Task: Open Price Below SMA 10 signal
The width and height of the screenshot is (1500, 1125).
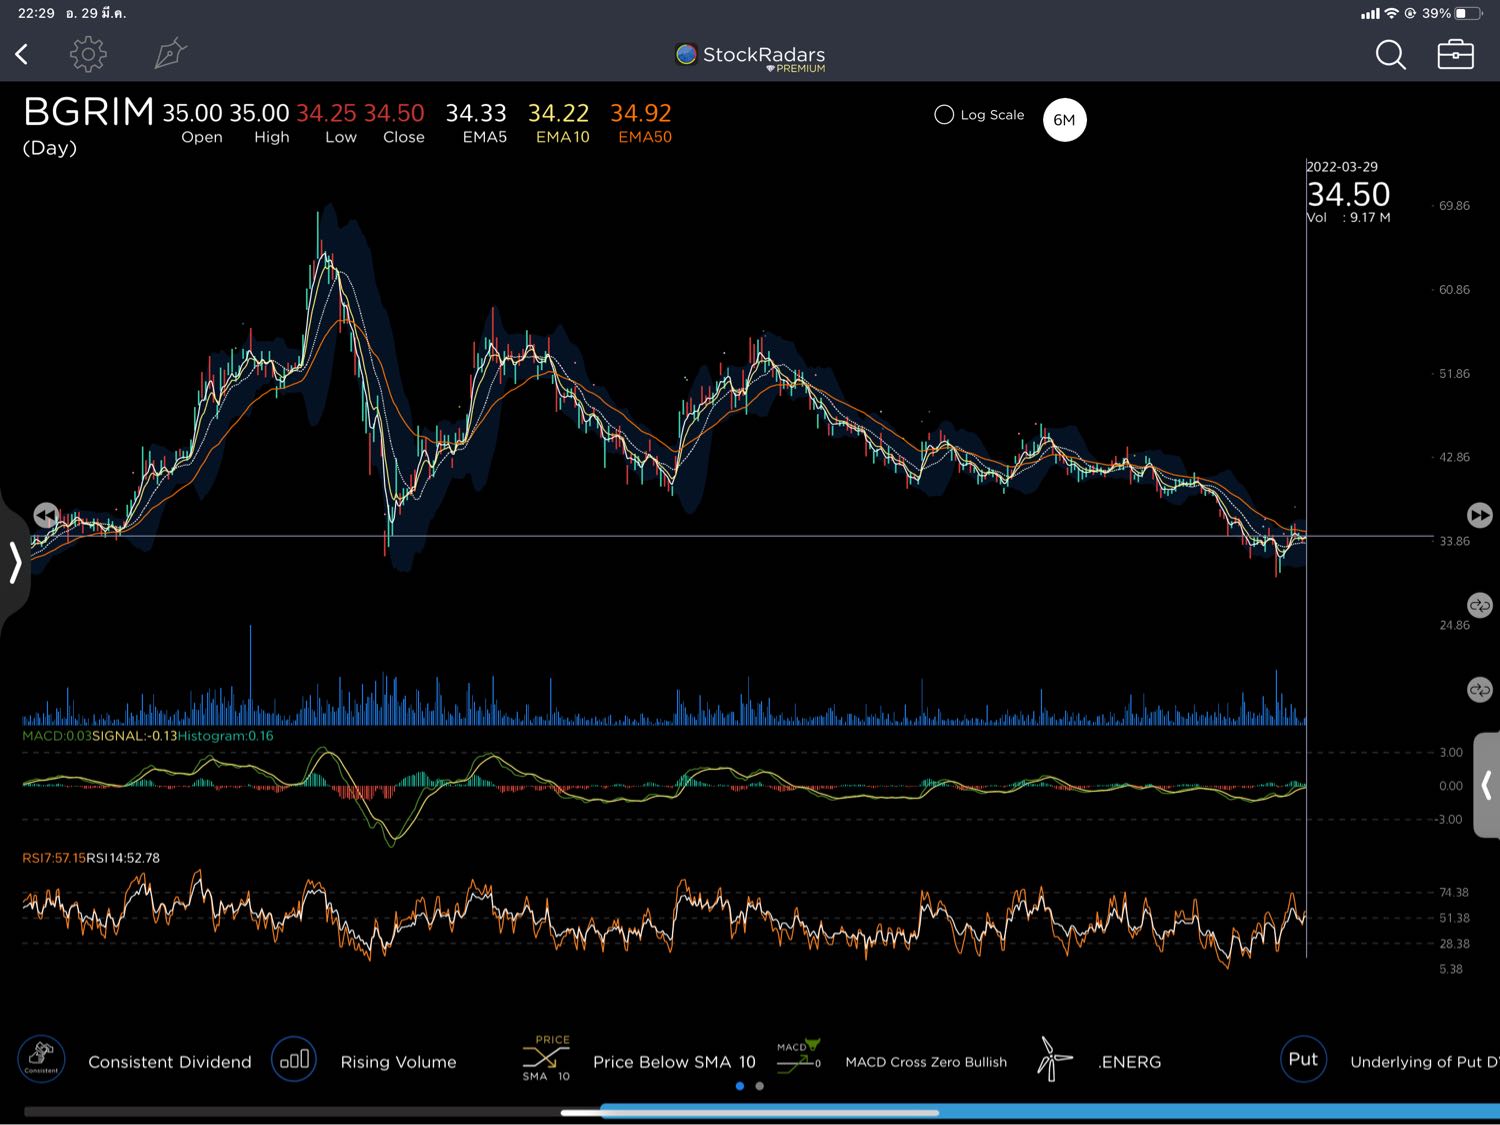Action: coord(674,1062)
